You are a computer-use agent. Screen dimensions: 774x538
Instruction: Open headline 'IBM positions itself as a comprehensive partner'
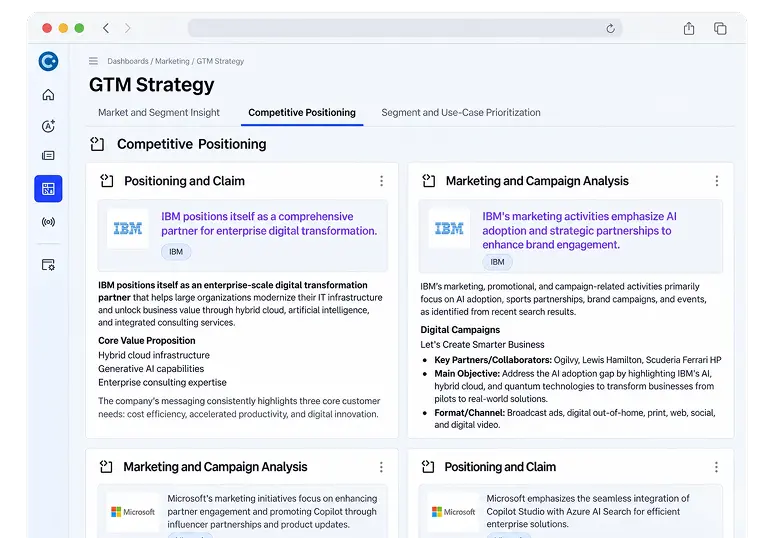269,224
